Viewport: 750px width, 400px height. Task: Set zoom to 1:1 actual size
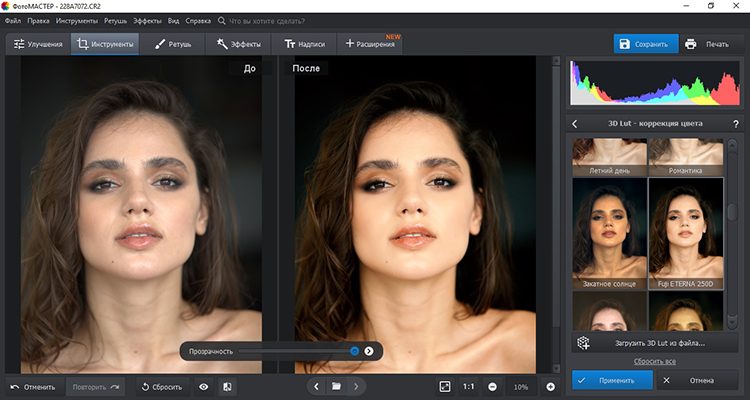coord(469,386)
